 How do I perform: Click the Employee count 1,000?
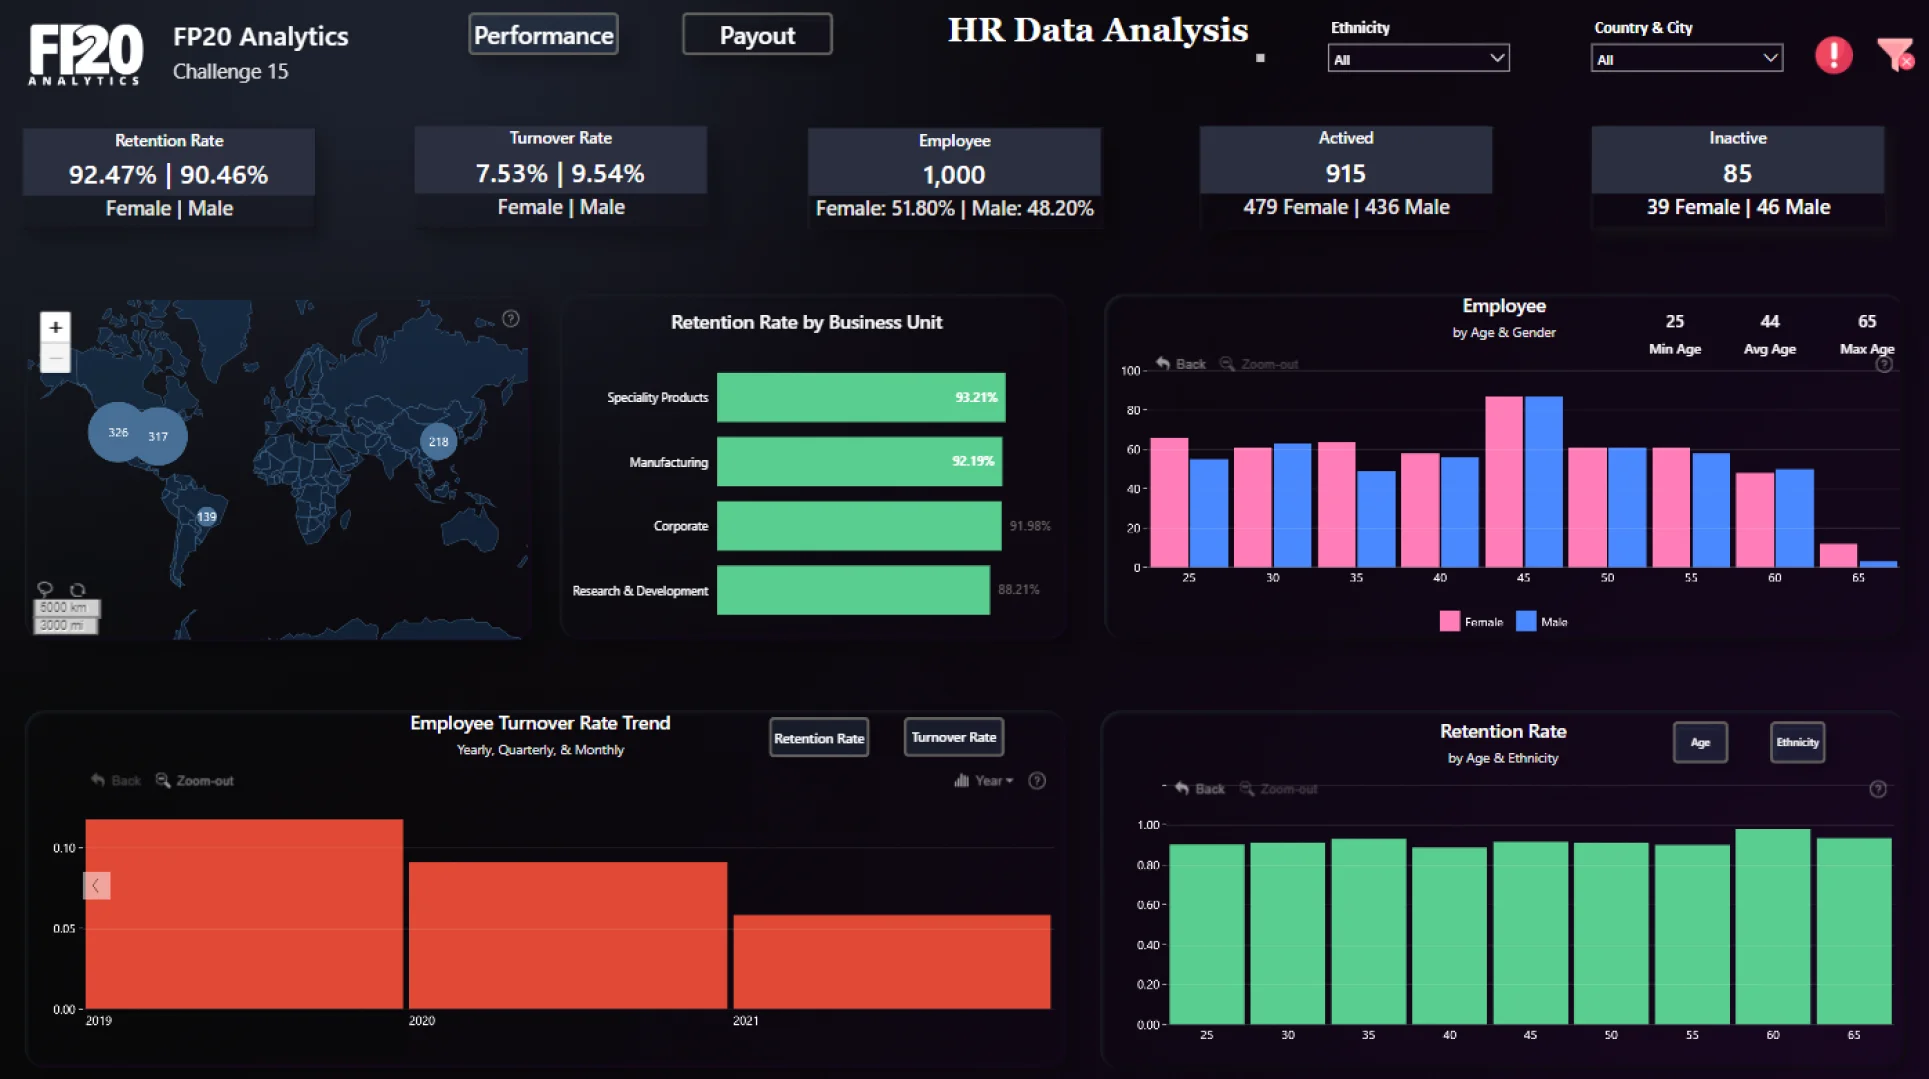click(953, 175)
